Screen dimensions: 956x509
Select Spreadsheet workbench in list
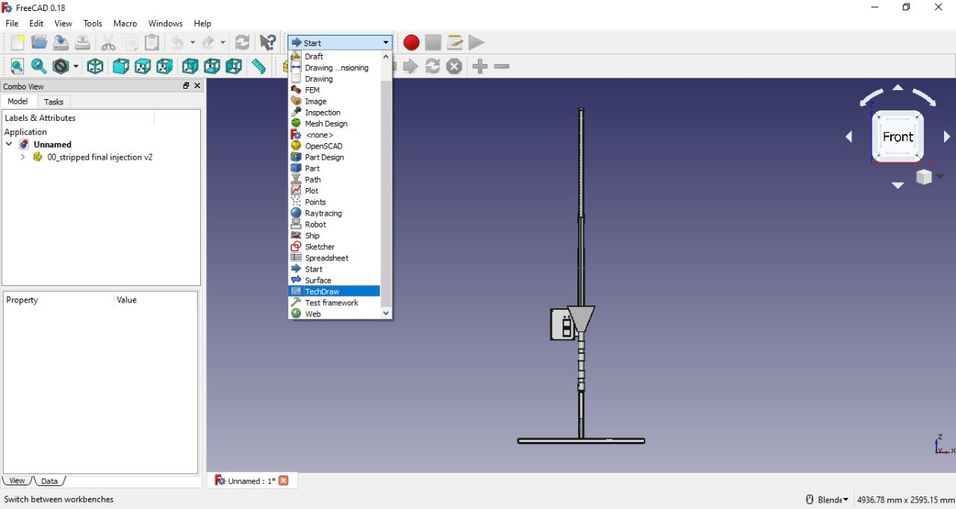(334, 258)
